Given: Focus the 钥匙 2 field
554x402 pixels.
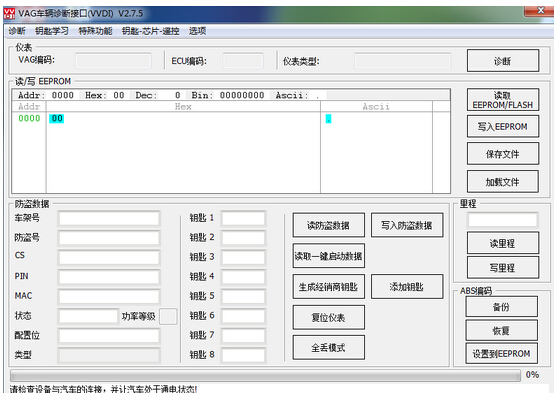Looking at the screenshot, I should tap(243, 238).
